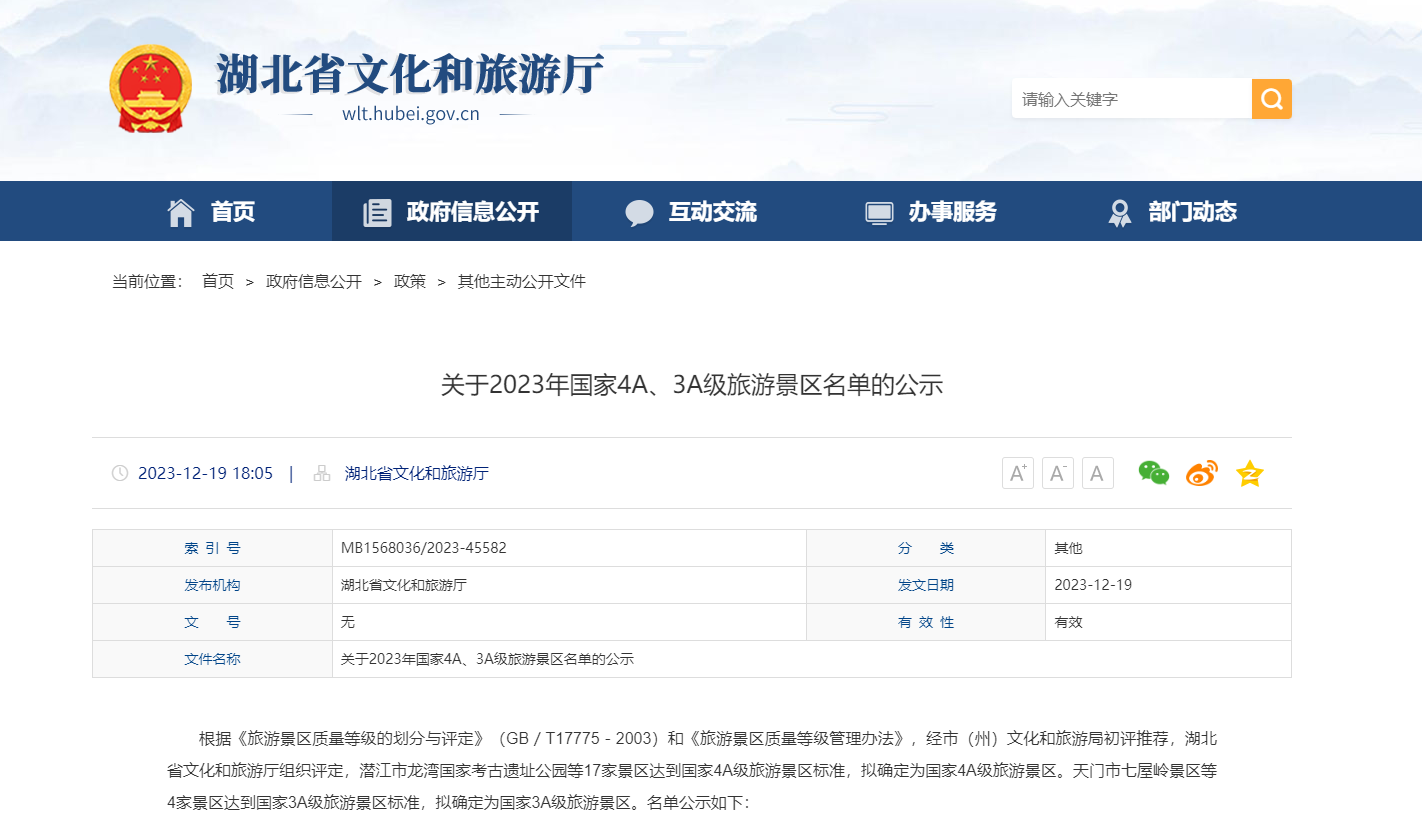The height and width of the screenshot is (822, 1422).
Task: Share article to Weibo icon
Action: click(1201, 473)
